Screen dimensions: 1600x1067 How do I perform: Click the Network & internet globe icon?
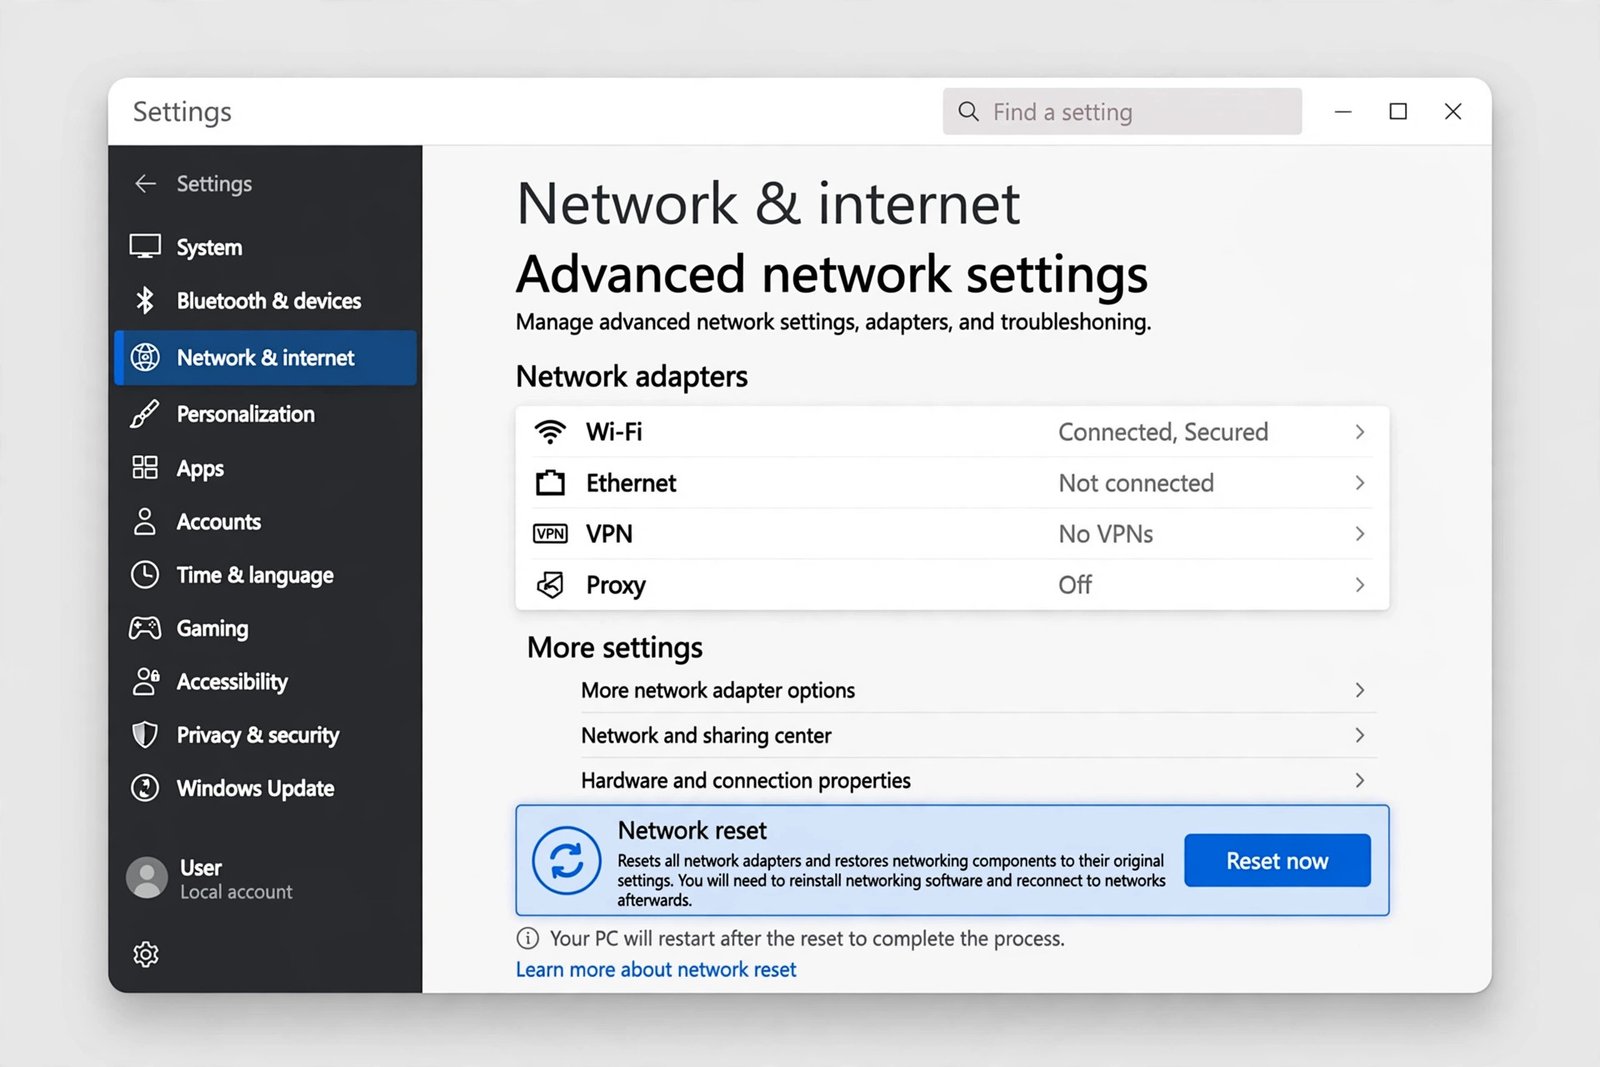[x=145, y=358]
